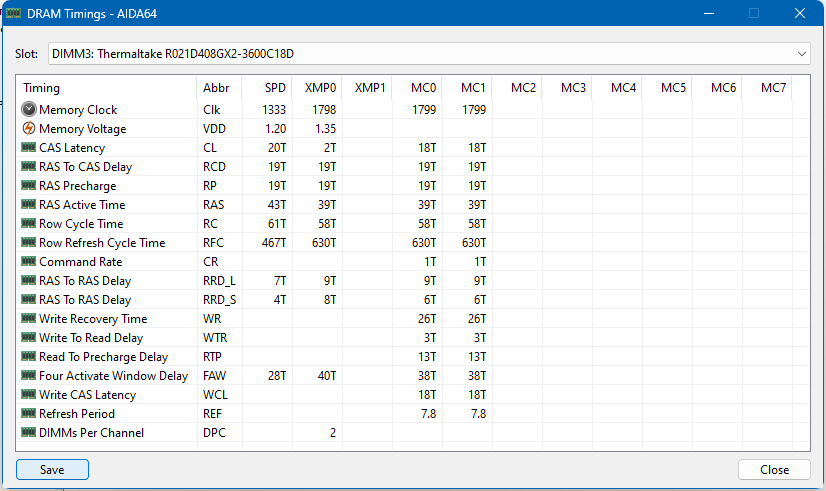Click the Read To Precharge Delay chip icon
Viewport: 826px width, 491px height.
pyautogui.click(x=28, y=356)
